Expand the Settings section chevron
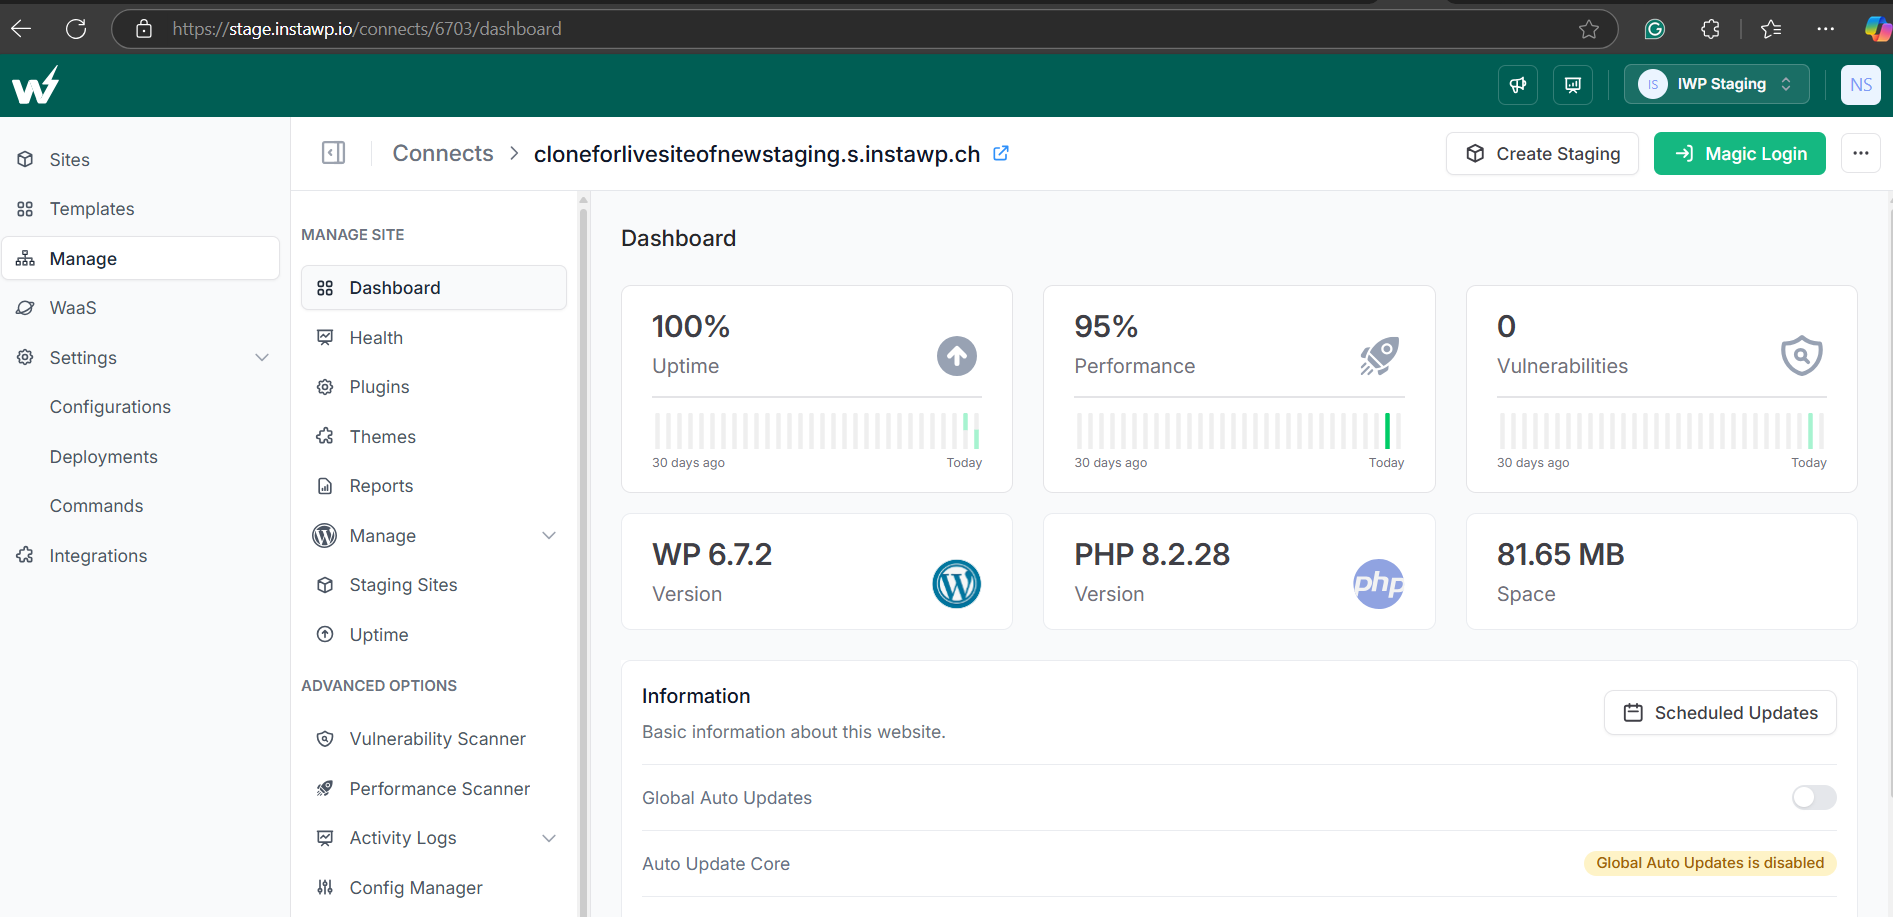 262,358
